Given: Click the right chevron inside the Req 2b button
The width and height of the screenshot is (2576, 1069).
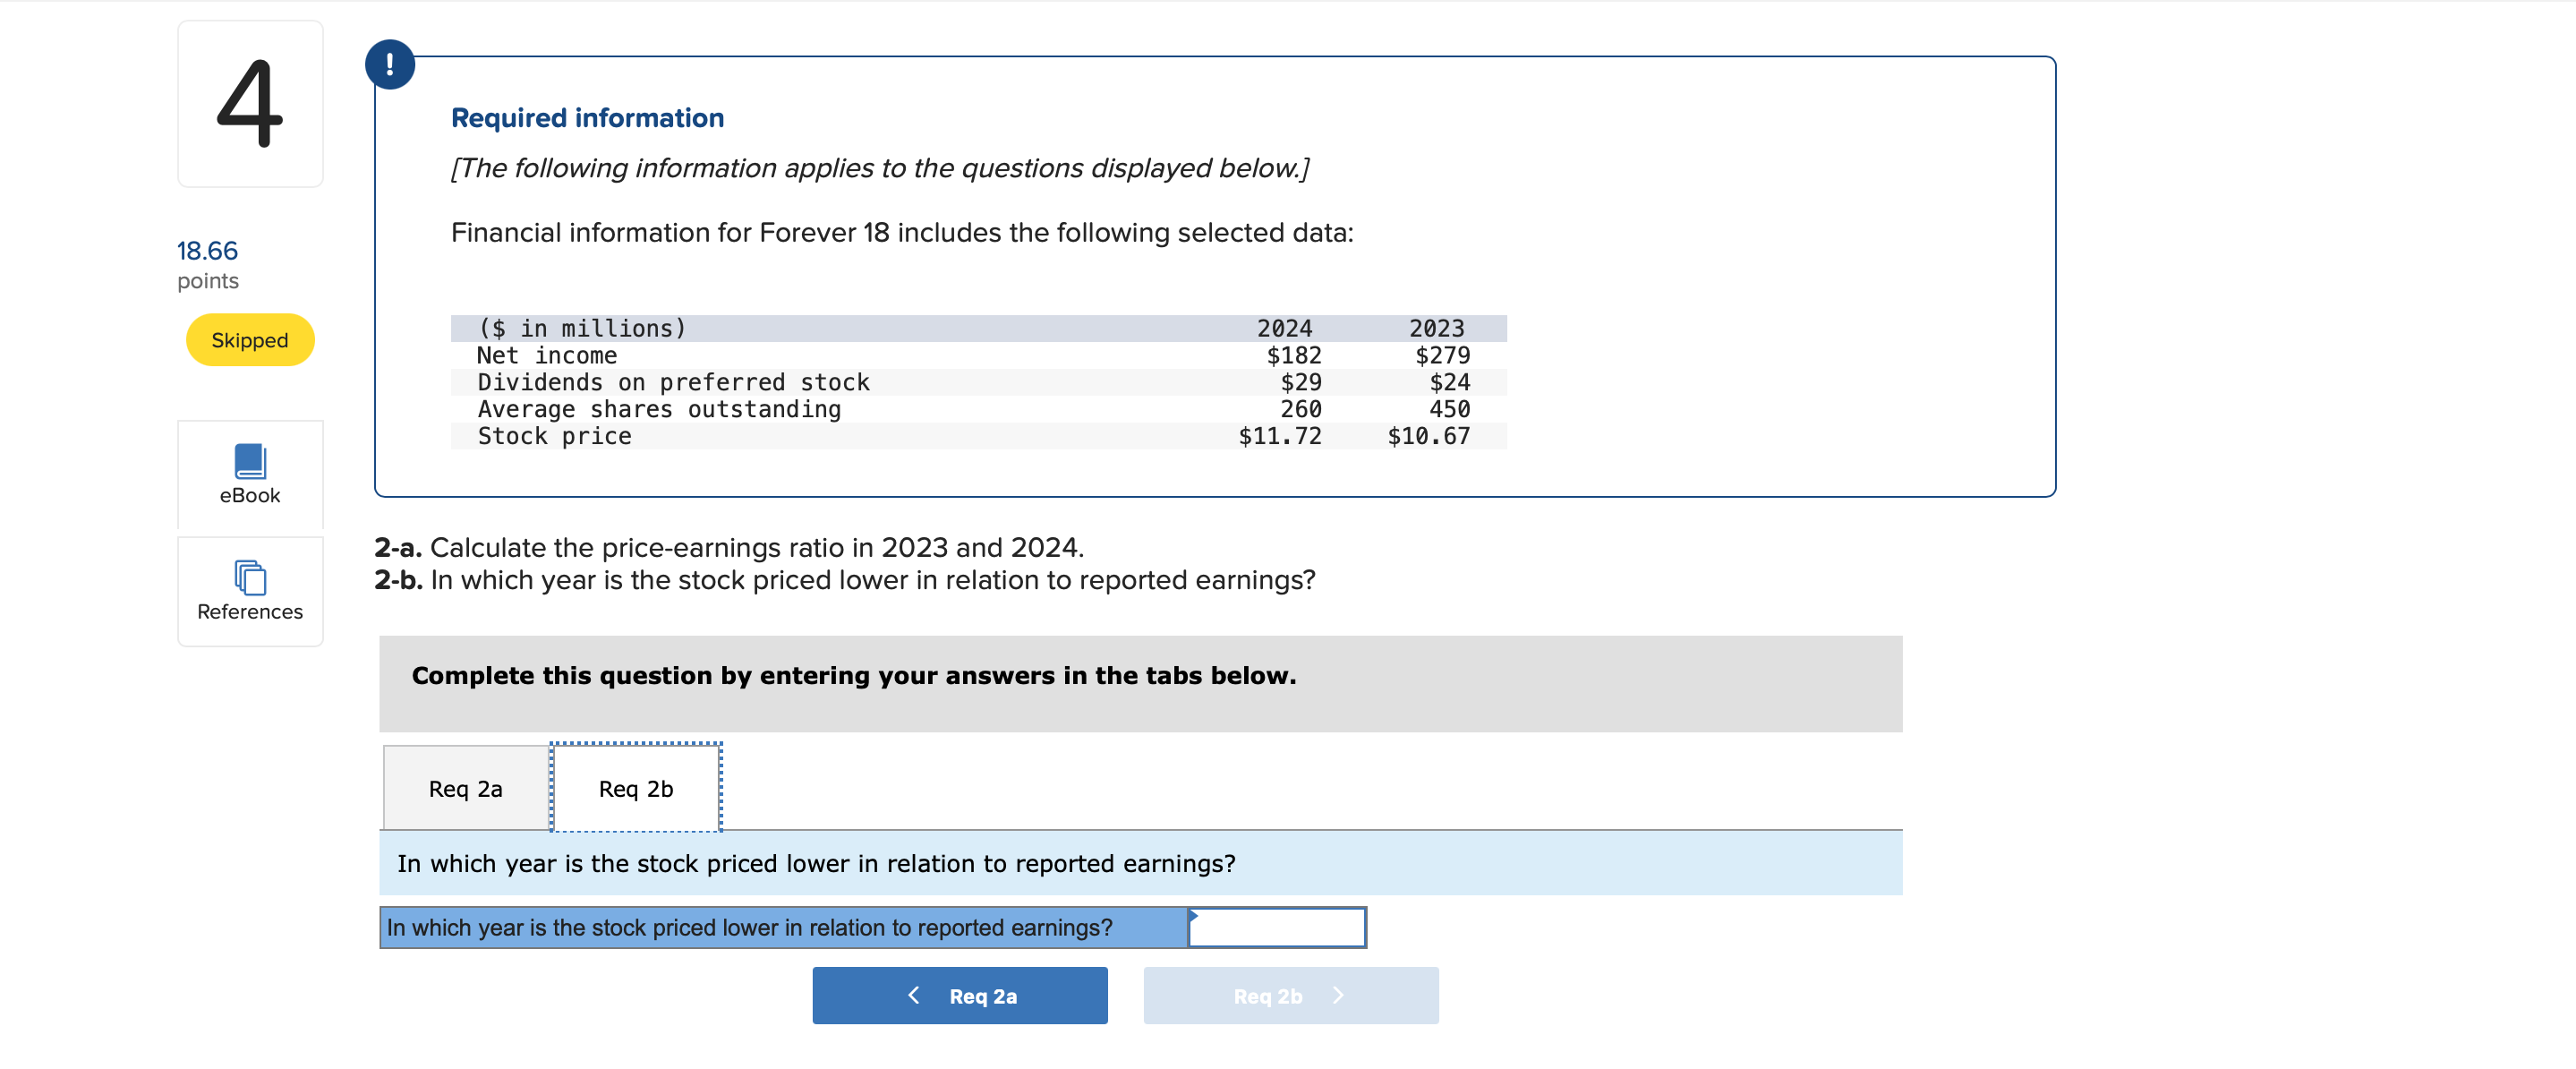Looking at the screenshot, I should pos(1338,995).
